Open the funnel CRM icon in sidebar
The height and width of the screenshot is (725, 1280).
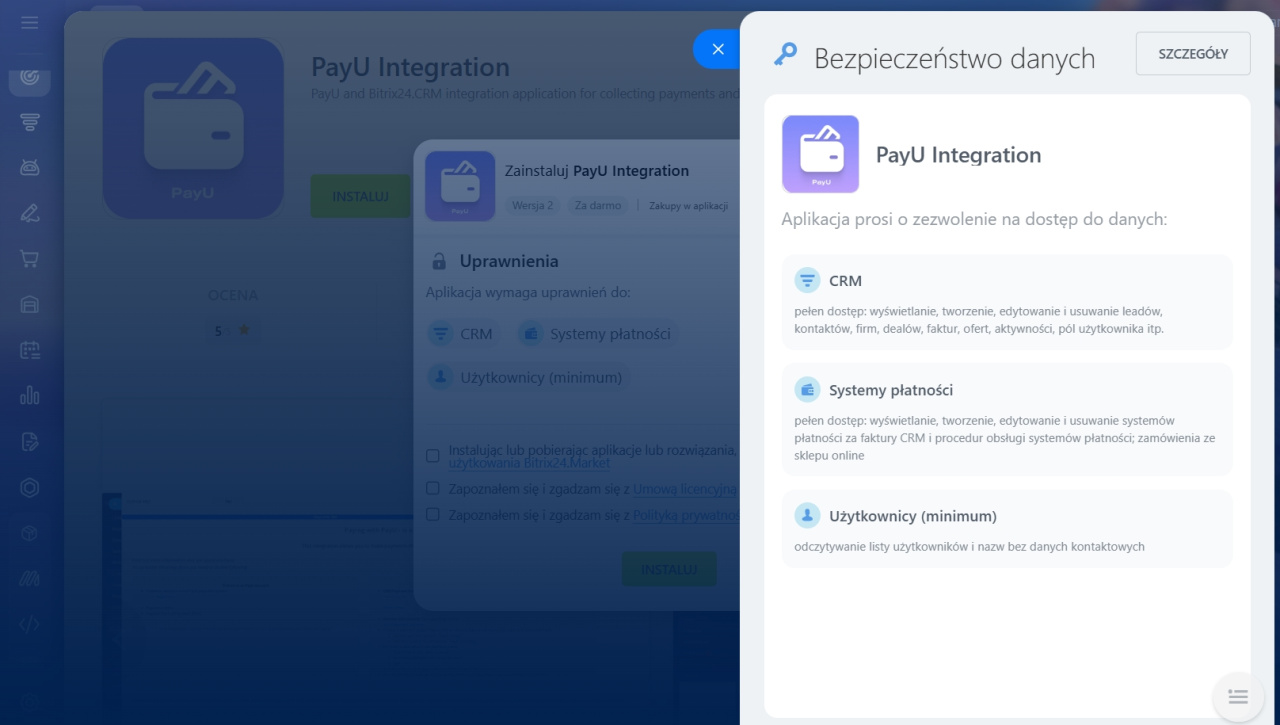[29, 122]
